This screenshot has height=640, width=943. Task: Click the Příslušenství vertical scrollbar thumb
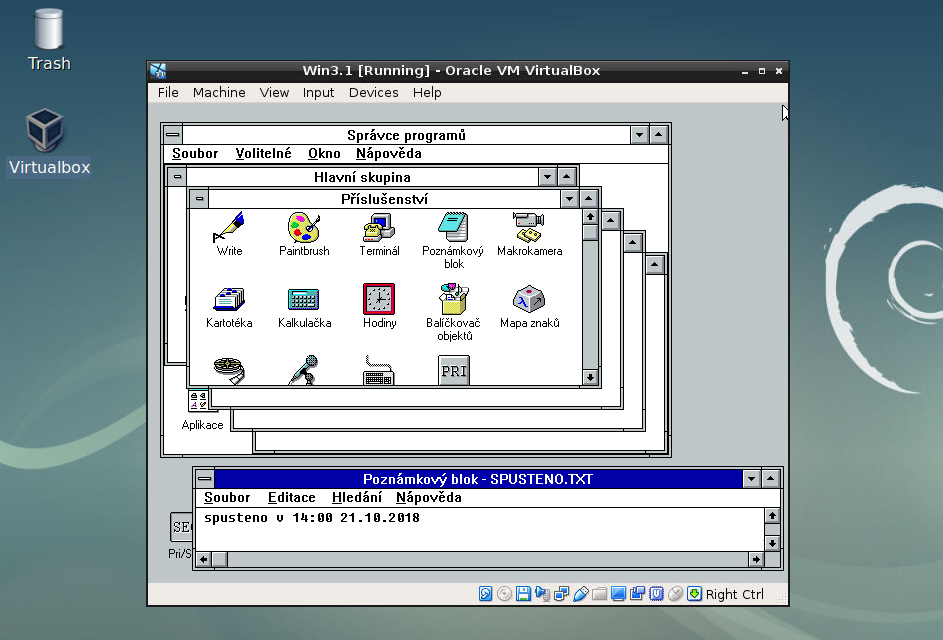pos(590,232)
